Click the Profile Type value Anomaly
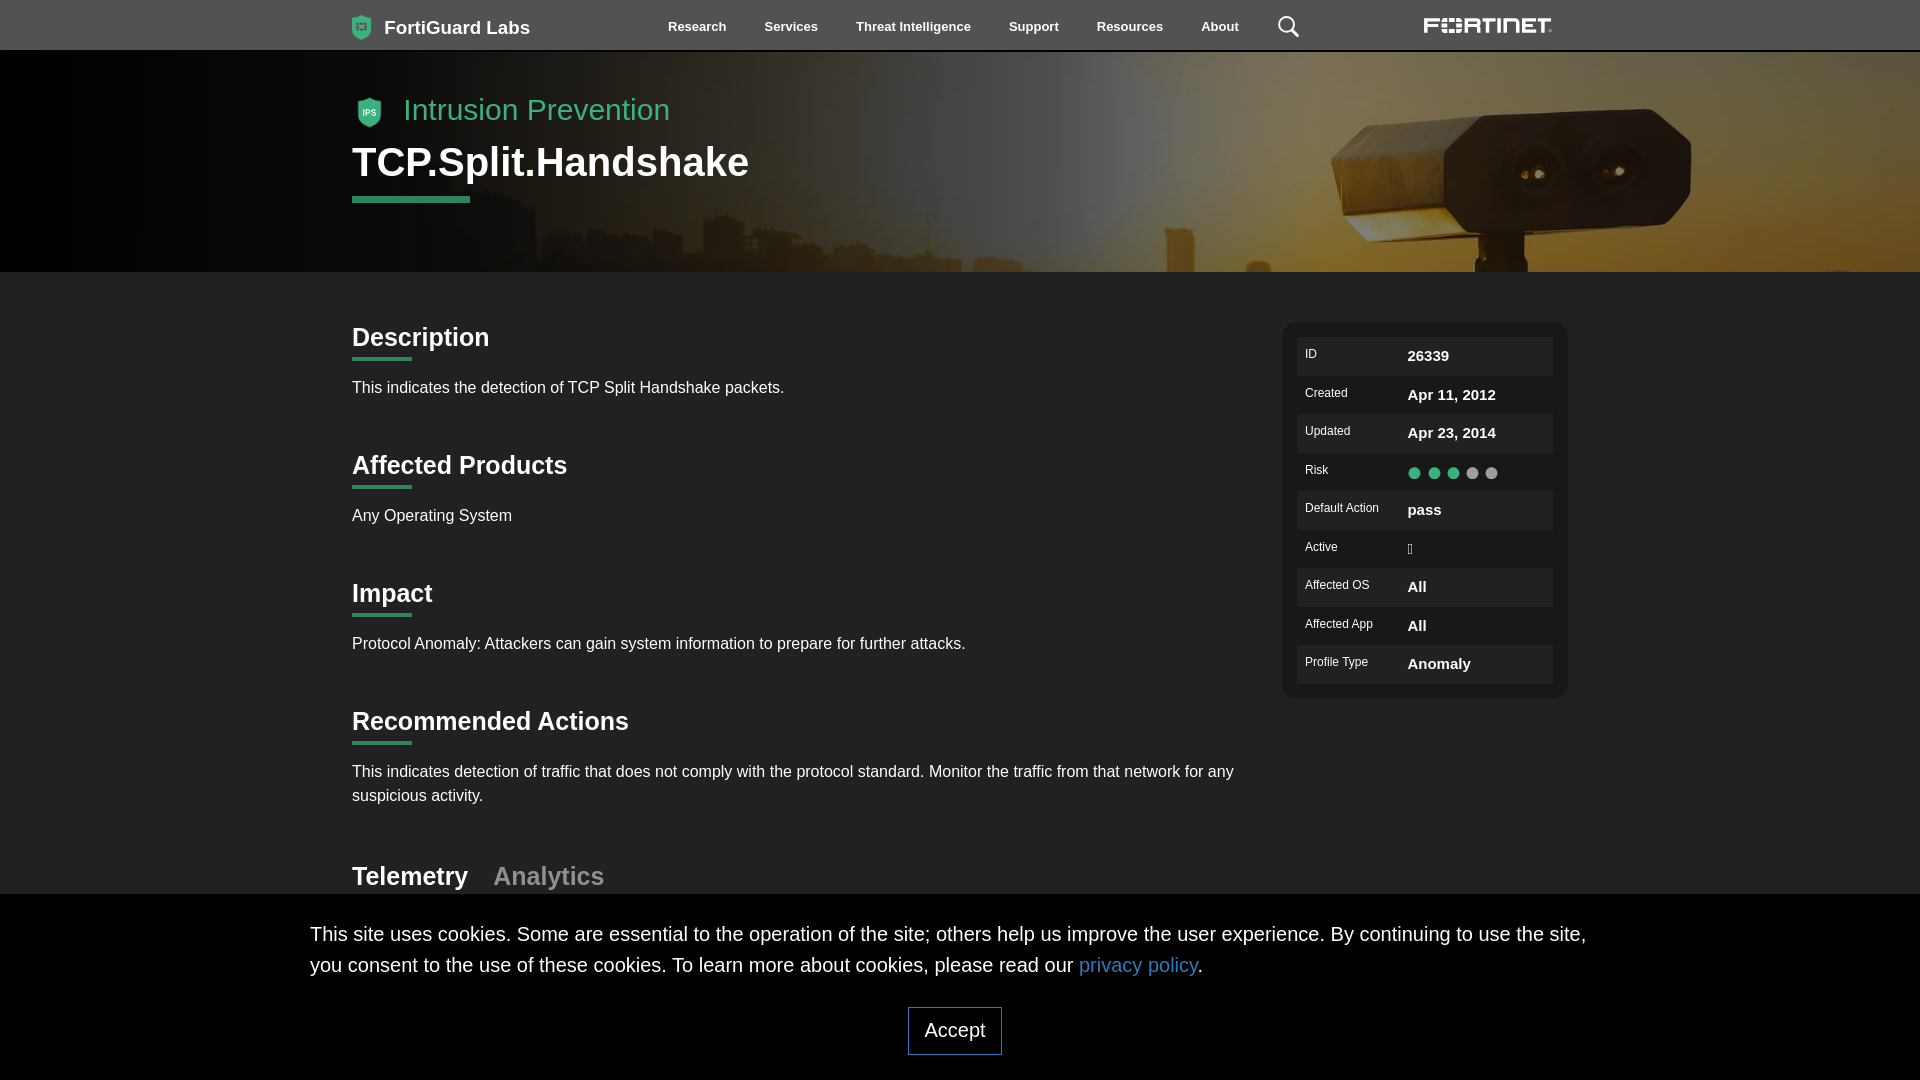1920x1080 pixels. pyautogui.click(x=1439, y=664)
